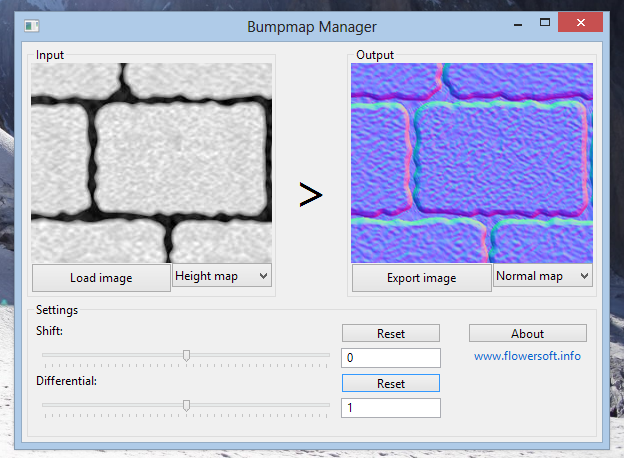Open the Height map input type dropdown

(x=222, y=275)
